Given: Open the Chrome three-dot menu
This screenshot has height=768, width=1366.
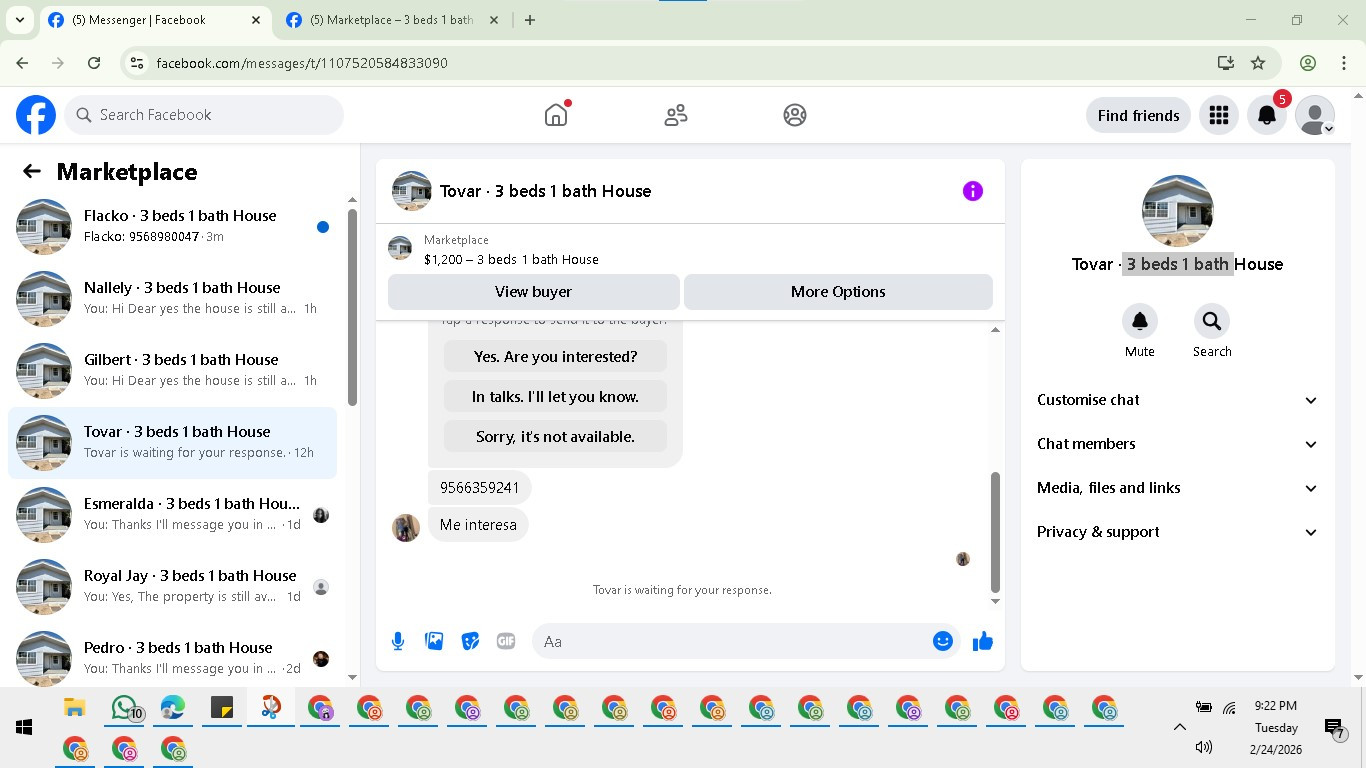Looking at the screenshot, I should click(x=1344, y=63).
